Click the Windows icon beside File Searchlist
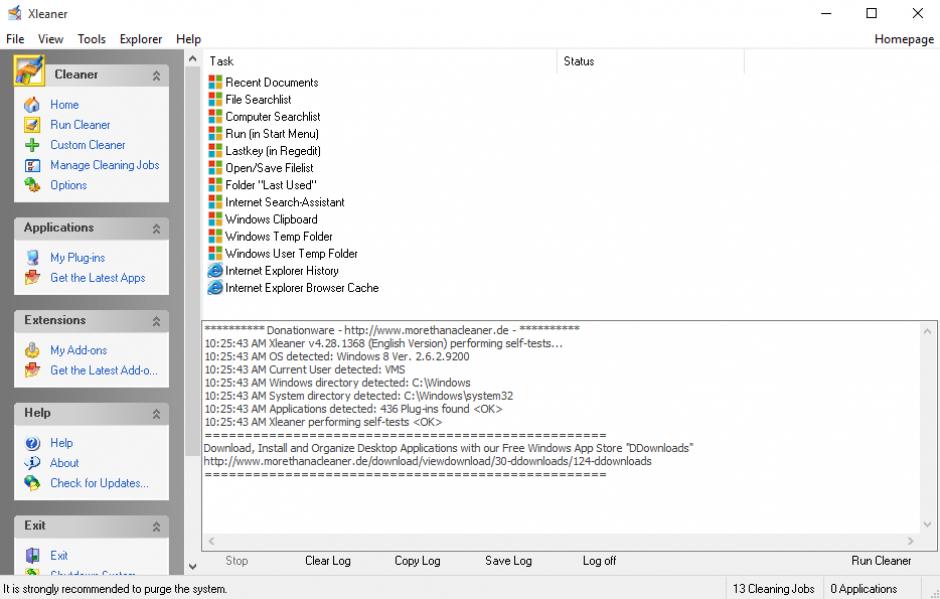 pos(215,100)
